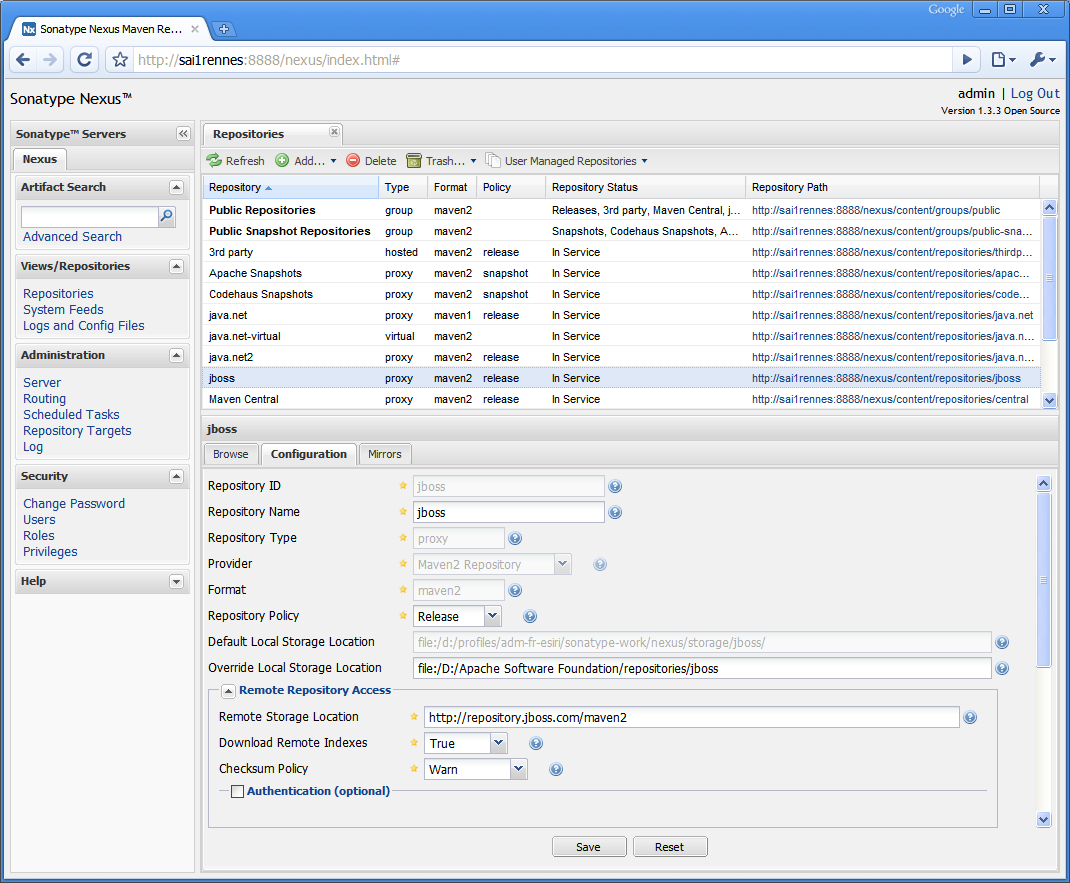
Task: Open the Repository Policy dropdown
Action: coord(492,617)
